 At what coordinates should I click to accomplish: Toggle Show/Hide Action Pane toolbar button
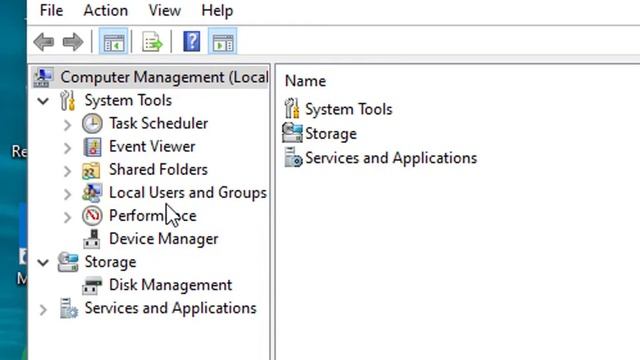[x=222, y=42]
